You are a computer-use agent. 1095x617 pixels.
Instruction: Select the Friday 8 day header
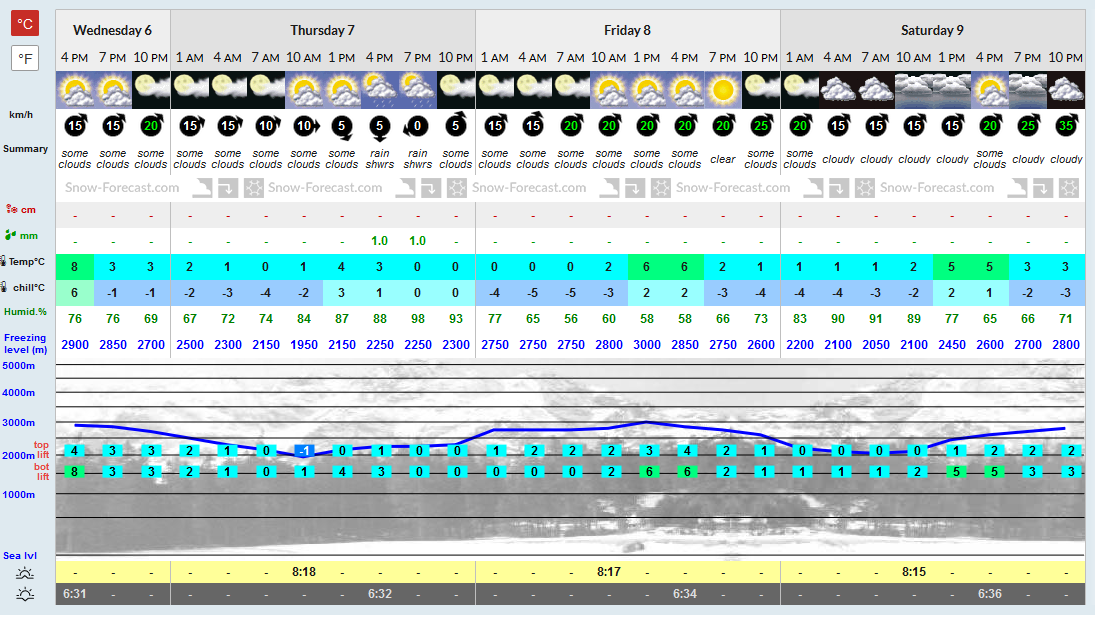point(627,30)
